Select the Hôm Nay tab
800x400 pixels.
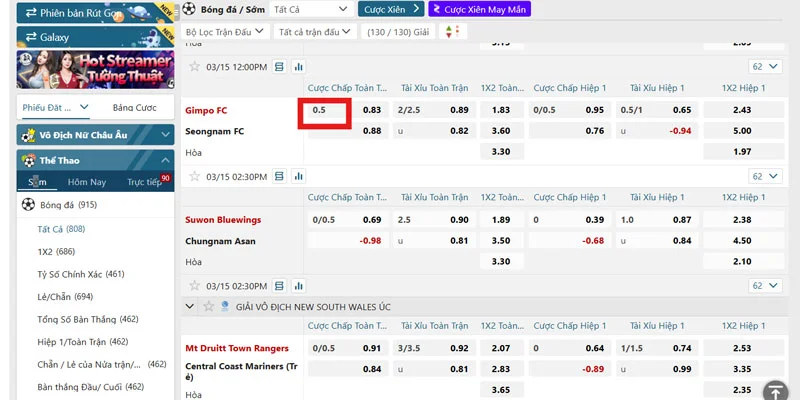click(x=87, y=182)
